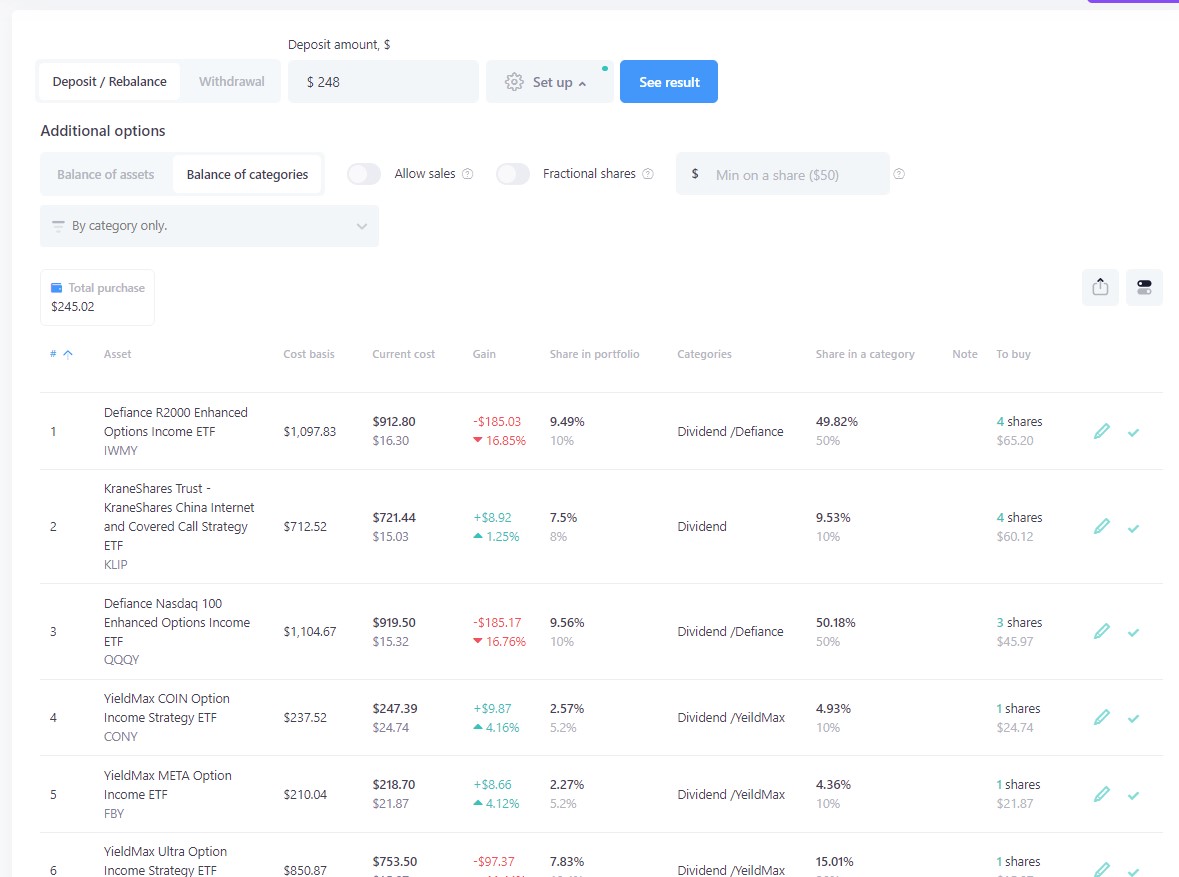Switch to Balance of assets tab
1179x877 pixels.
(x=105, y=174)
